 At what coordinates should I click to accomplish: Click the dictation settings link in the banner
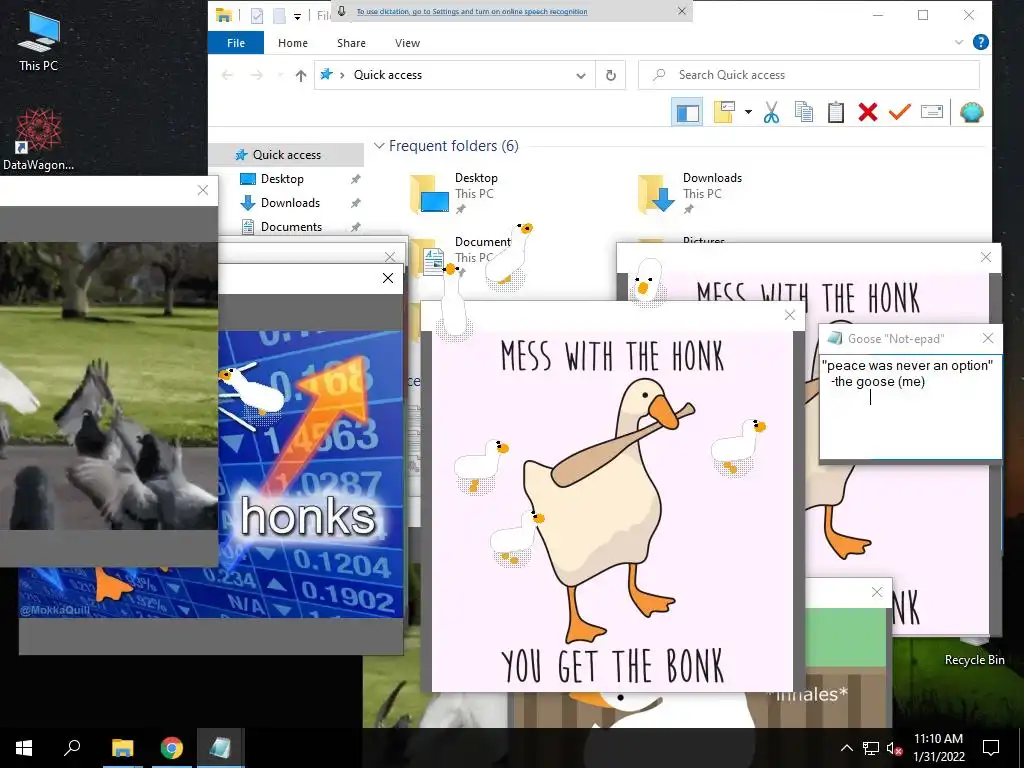(x=472, y=12)
